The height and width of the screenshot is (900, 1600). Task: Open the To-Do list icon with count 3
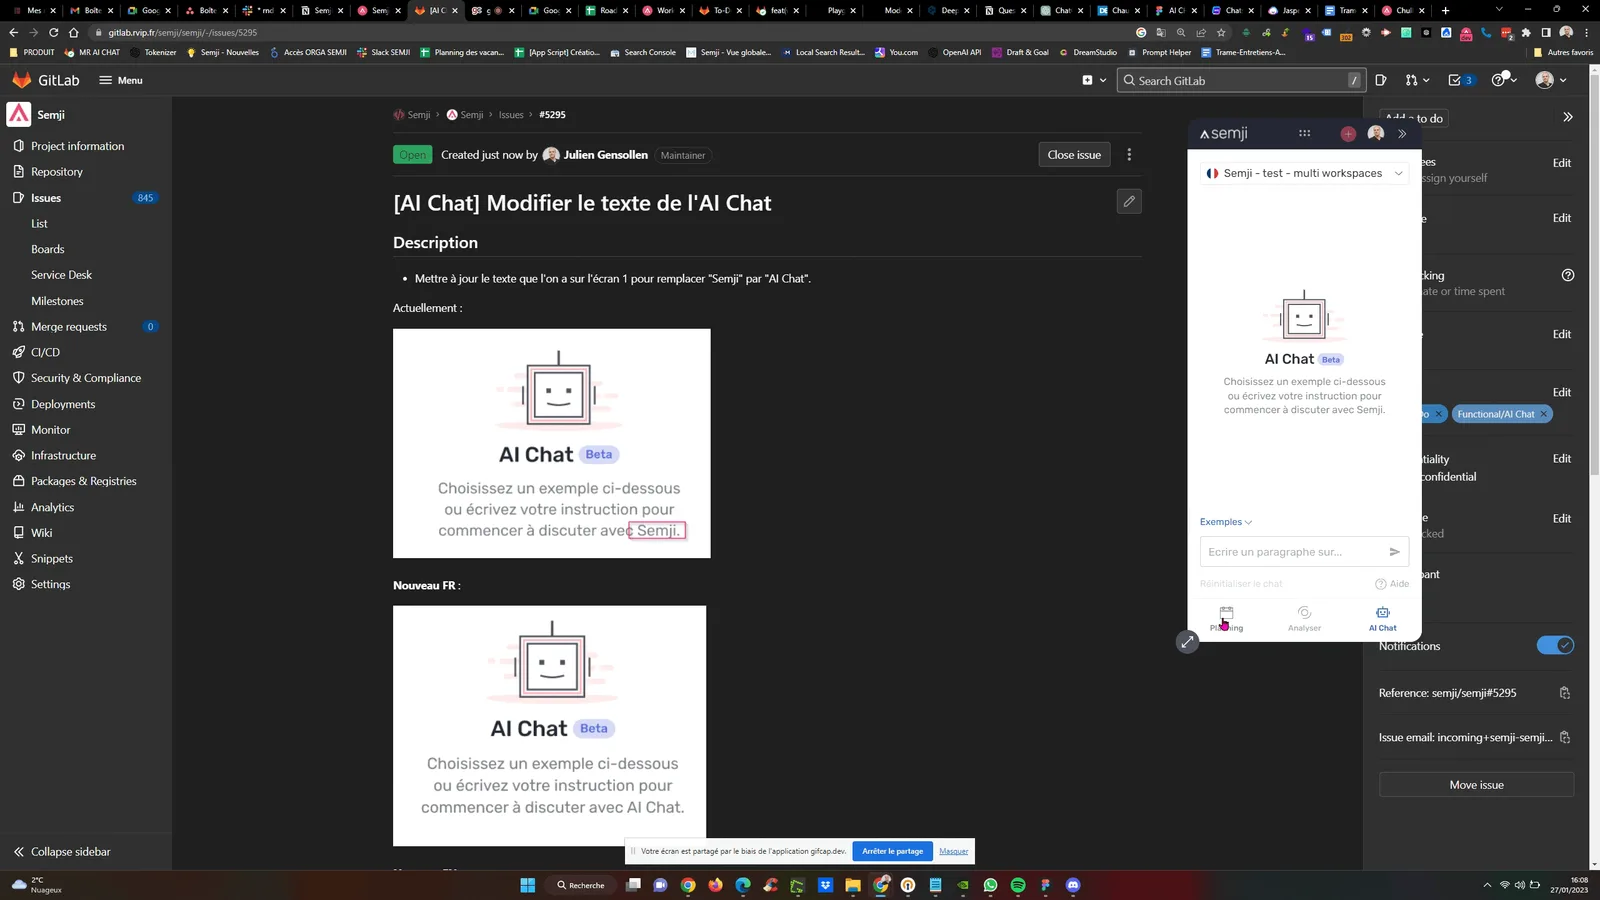click(1461, 80)
